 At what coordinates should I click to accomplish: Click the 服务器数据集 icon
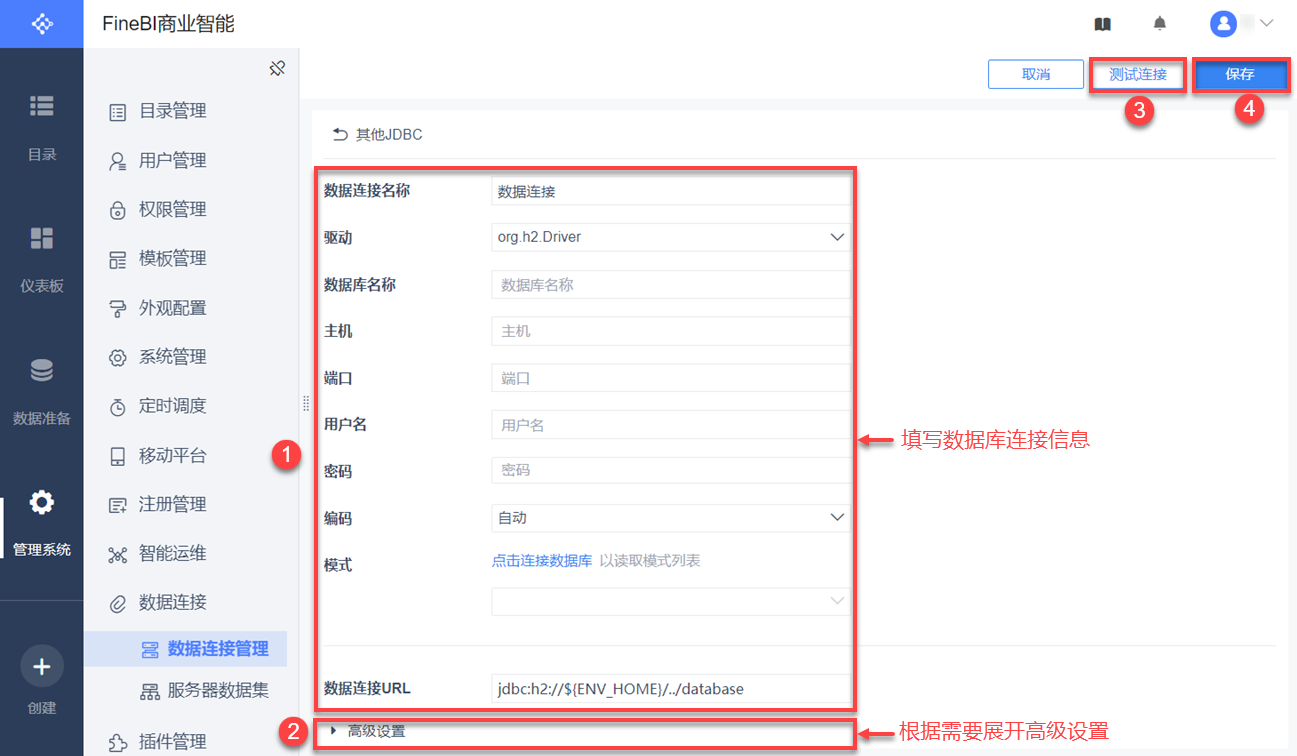[x=149, y=691]
